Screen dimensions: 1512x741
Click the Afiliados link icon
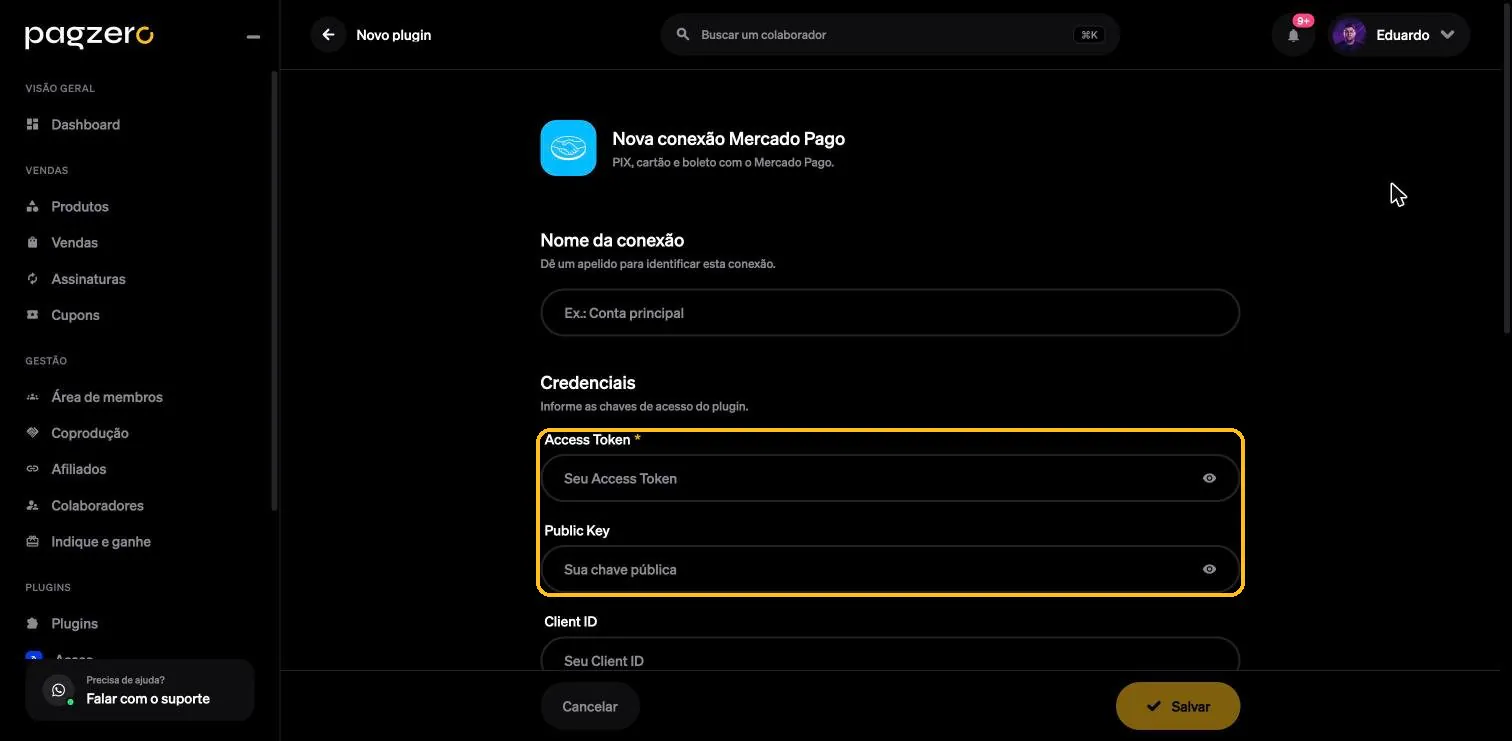coord(32,469)
